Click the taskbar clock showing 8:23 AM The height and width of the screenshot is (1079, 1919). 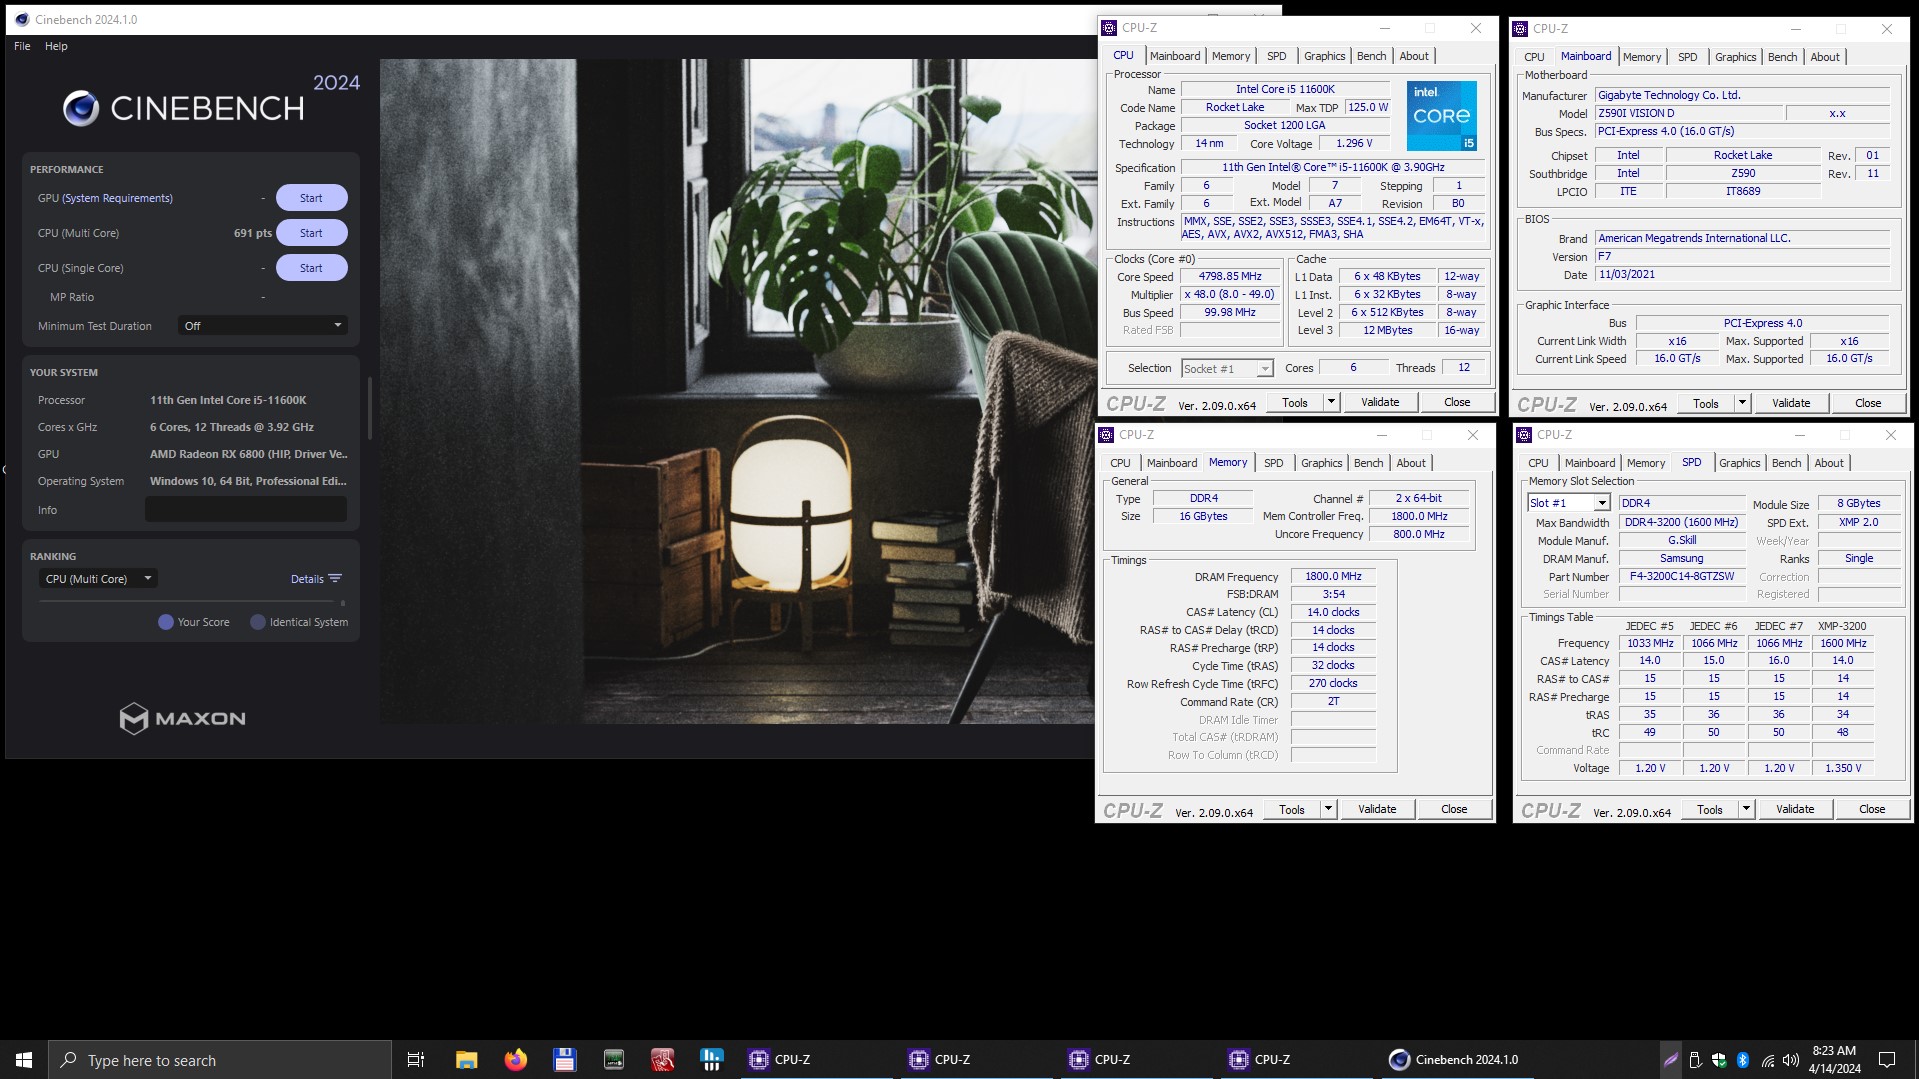tap(1834, 1060)
